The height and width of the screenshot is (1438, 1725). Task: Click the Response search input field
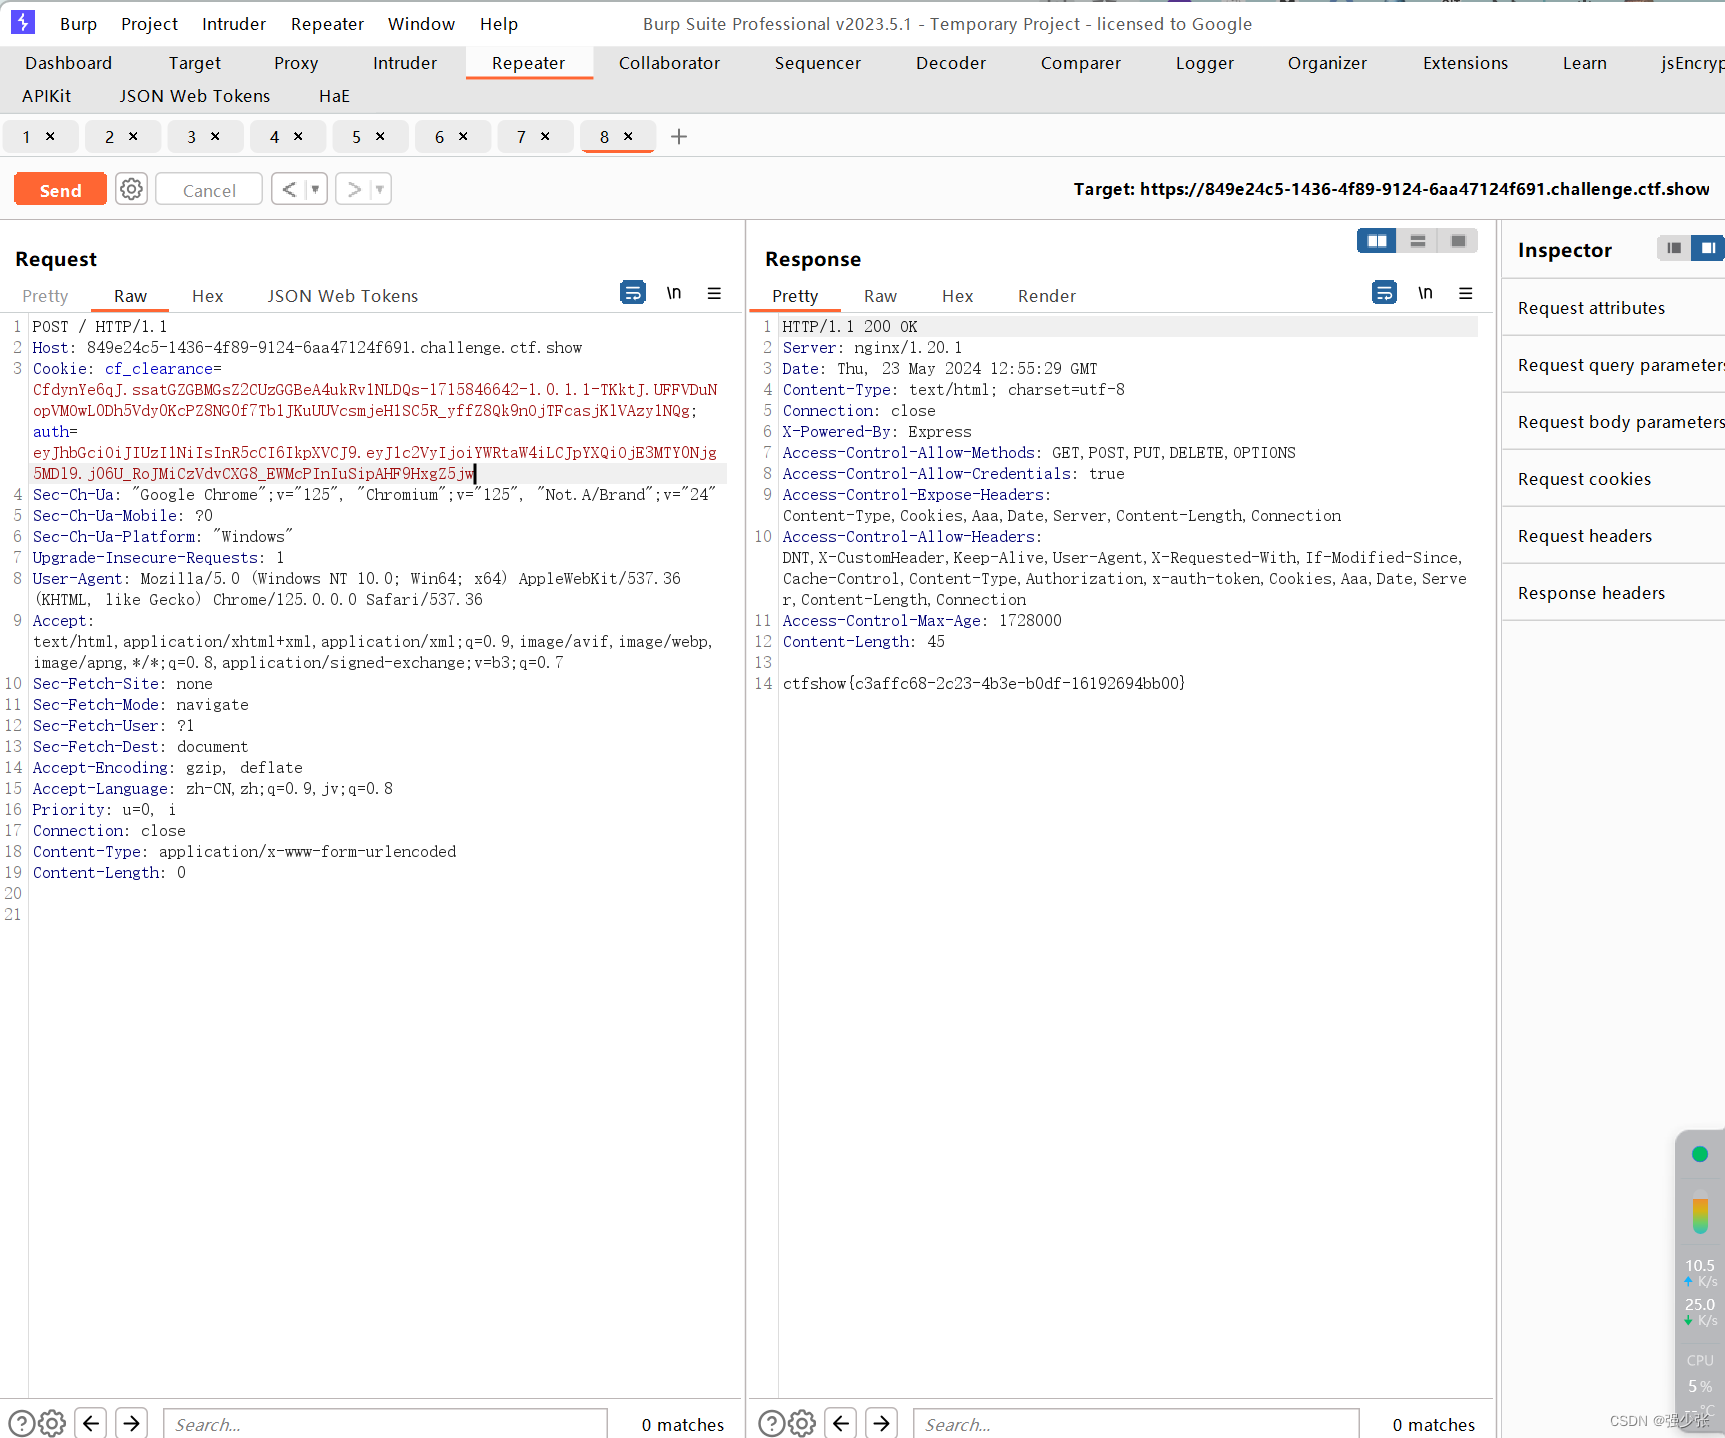[x=1136, y=1424]
